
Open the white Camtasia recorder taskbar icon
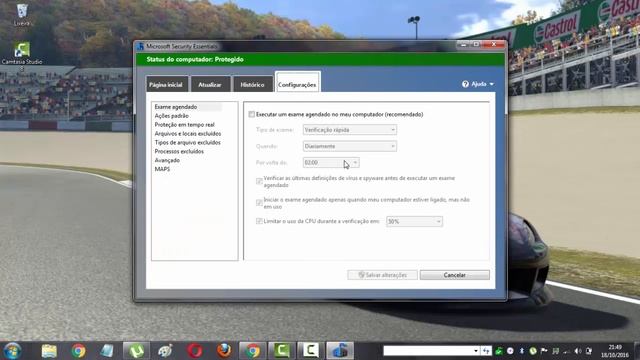pos(311,351)
